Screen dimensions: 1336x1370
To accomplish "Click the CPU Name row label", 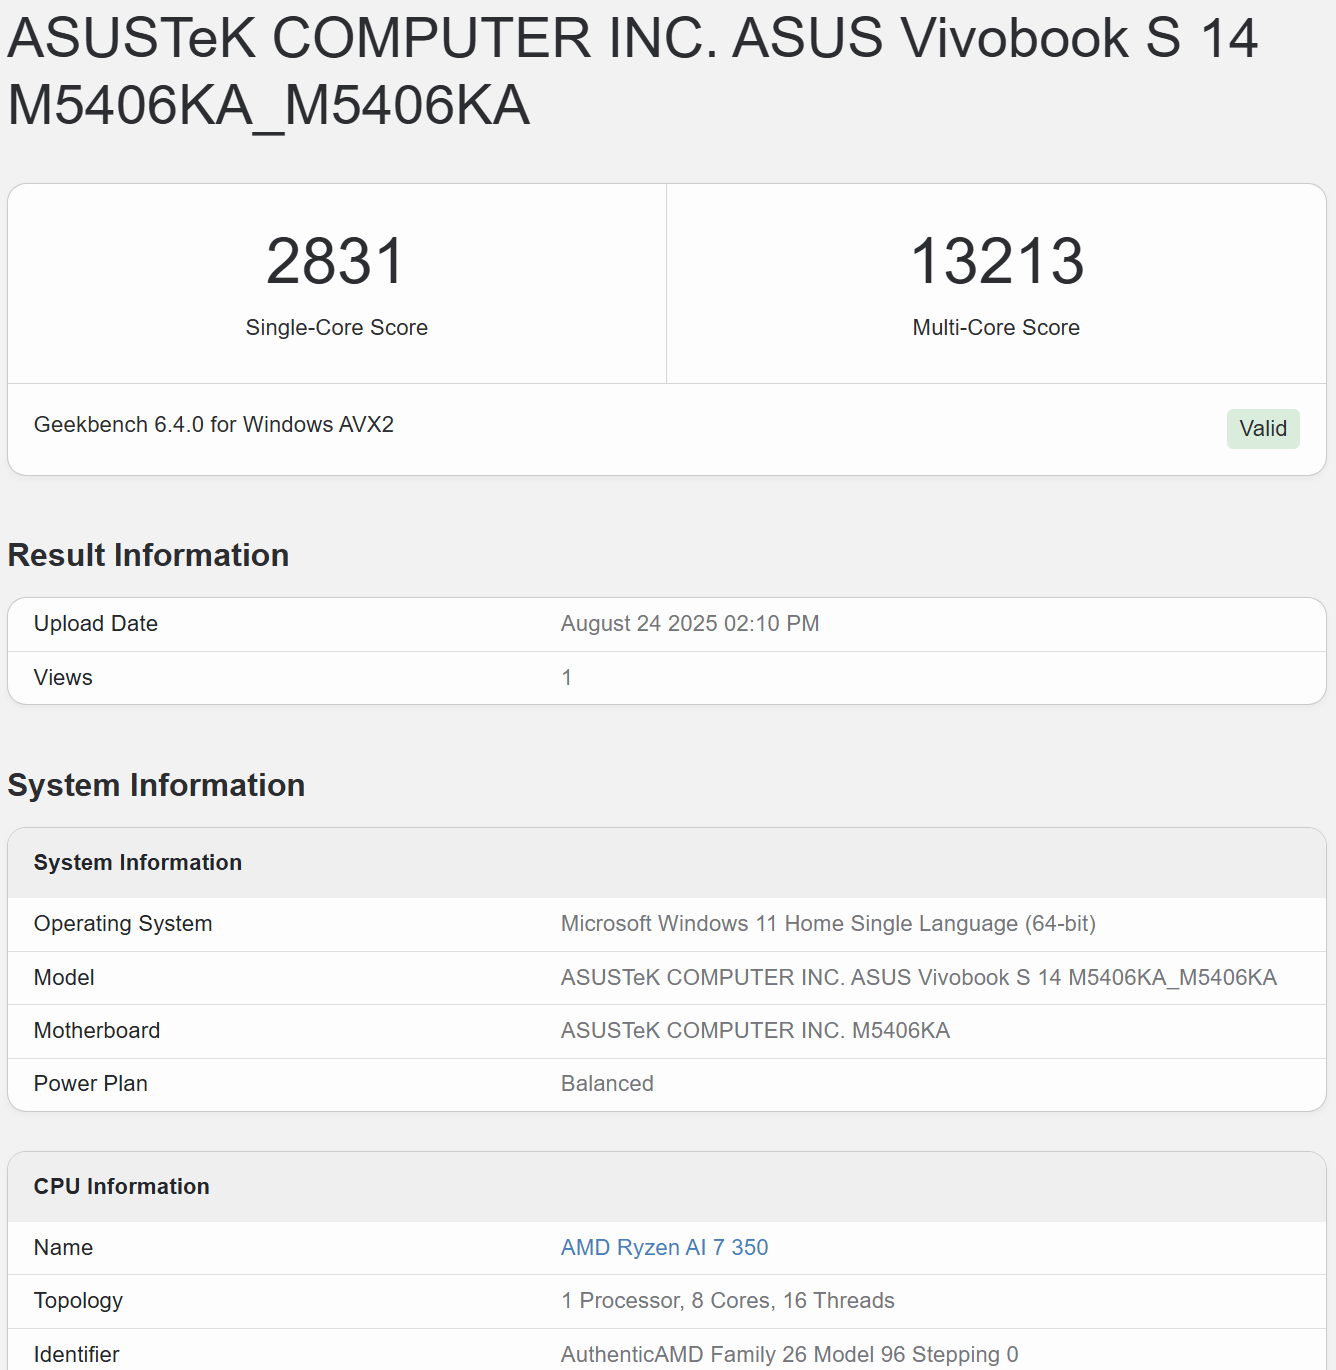I will [63, 1247].
